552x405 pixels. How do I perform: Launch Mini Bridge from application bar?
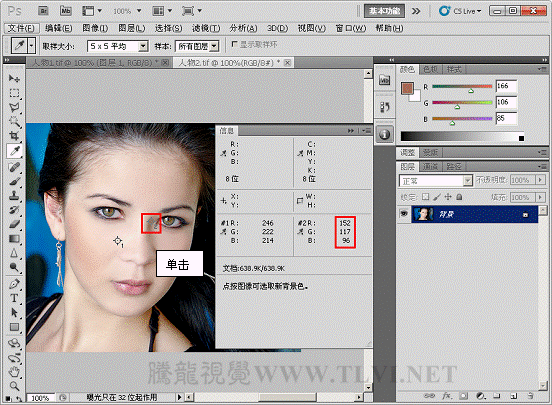pos(66,11)
